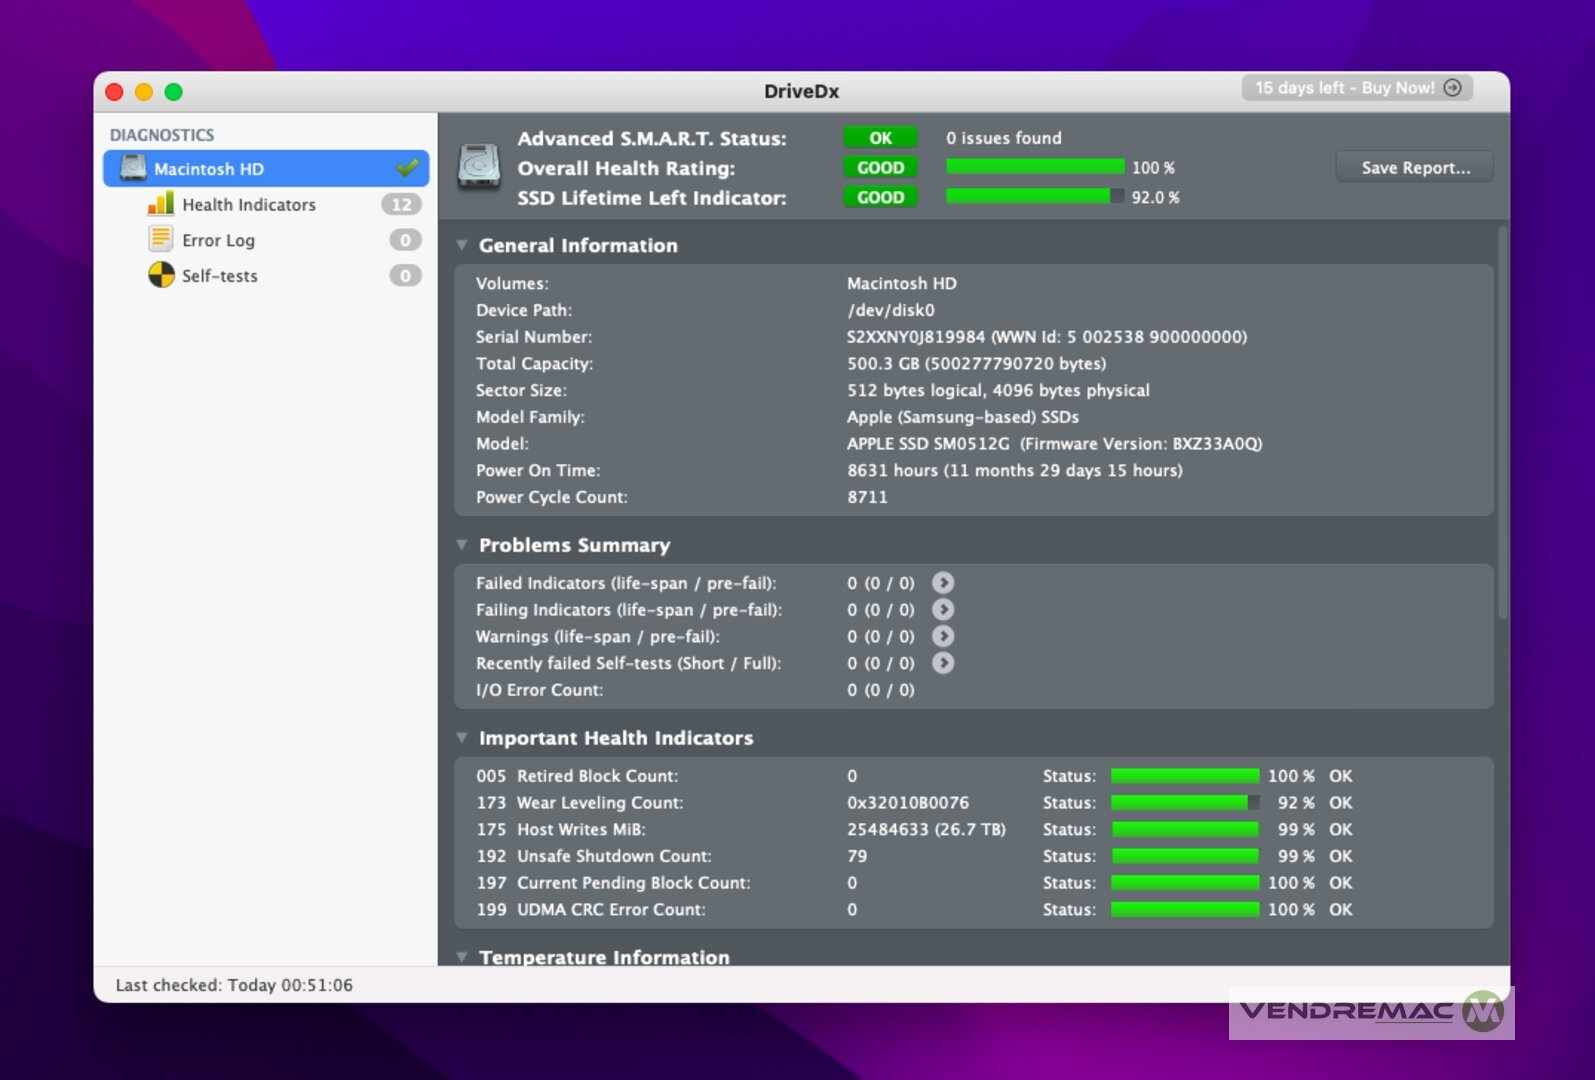Click the large SSD drive icon in header
The height and width of the screenshot is (1080, 1595).
479,166
